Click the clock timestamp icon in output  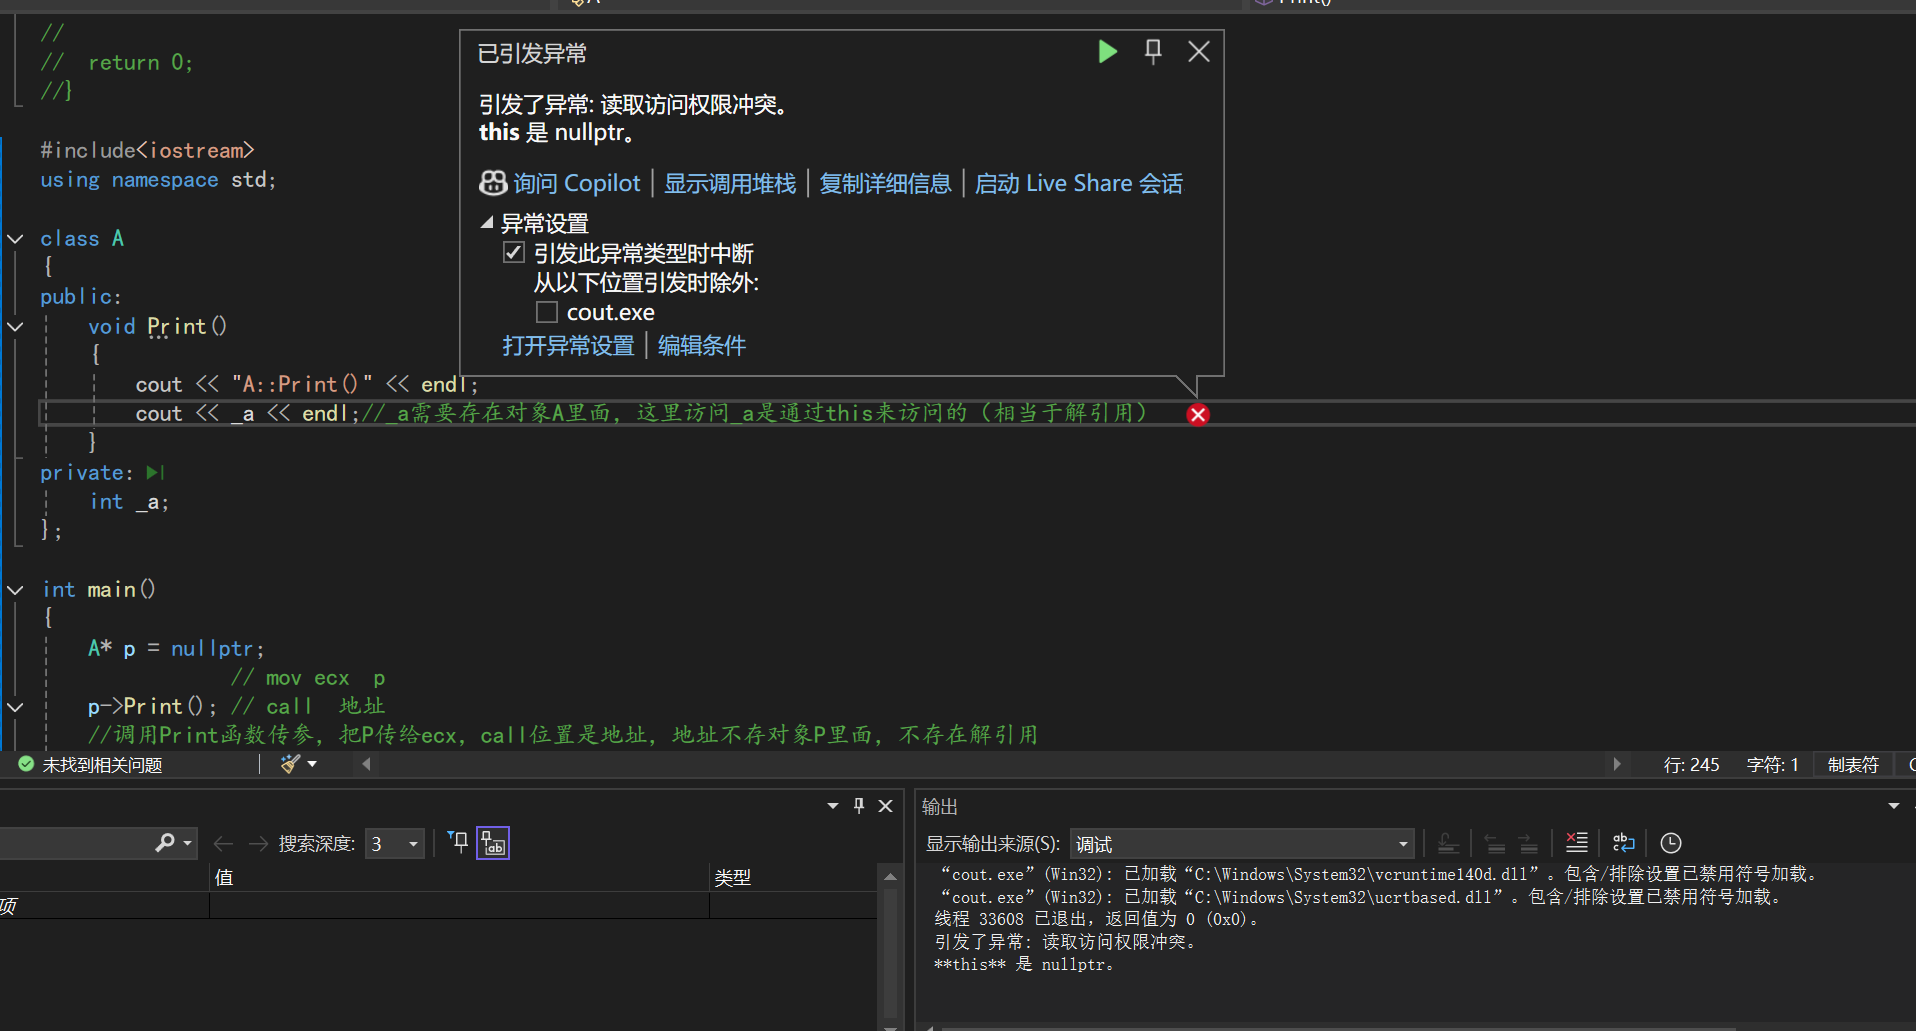(1671, 843)
